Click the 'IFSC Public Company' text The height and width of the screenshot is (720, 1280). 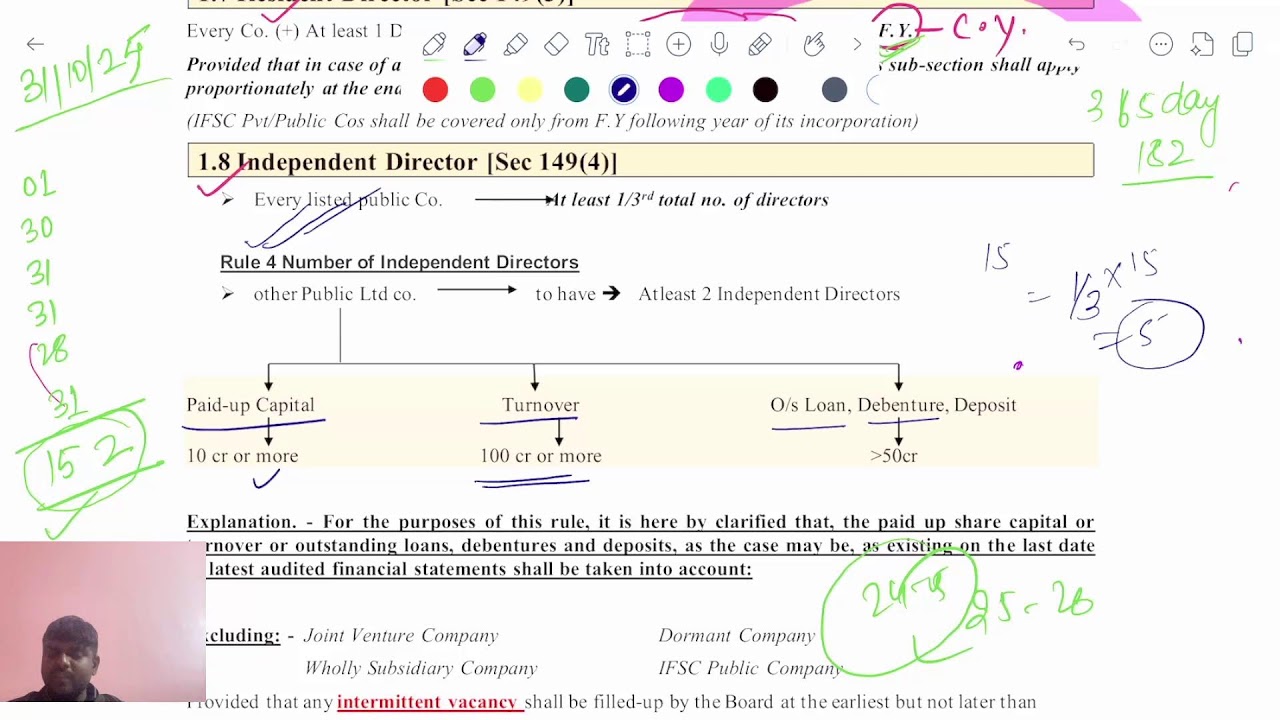750,668
